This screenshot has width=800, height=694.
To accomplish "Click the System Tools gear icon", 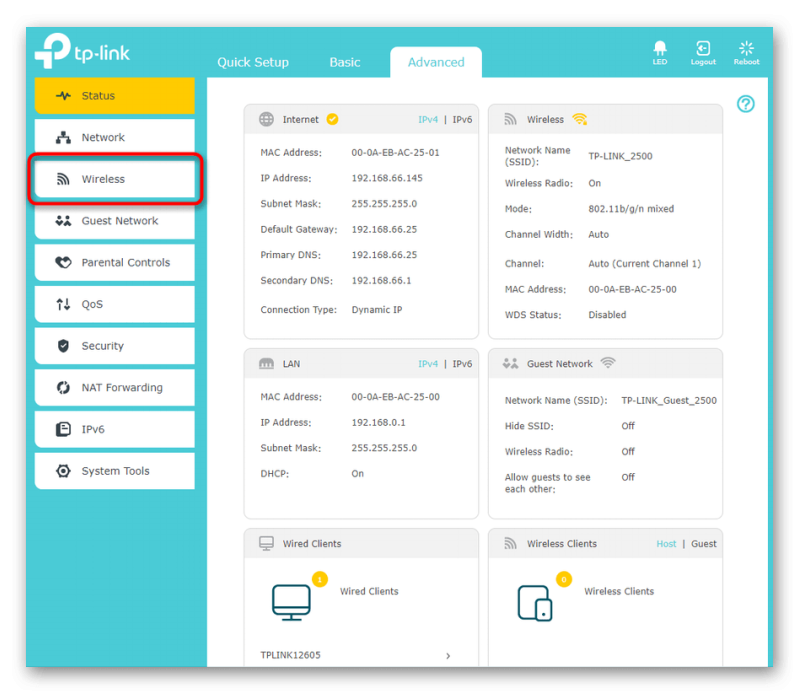I will pos(63,471).
